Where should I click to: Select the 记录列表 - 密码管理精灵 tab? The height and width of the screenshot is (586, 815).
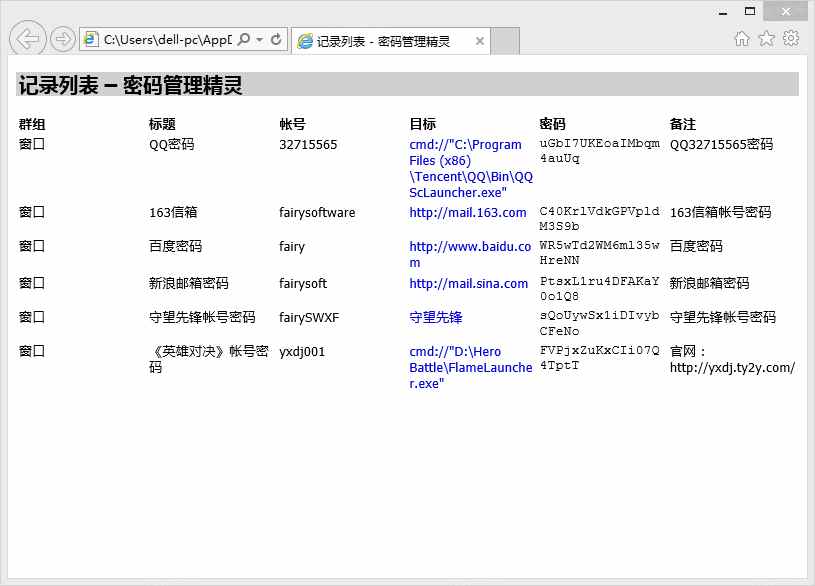pos(390,41)
